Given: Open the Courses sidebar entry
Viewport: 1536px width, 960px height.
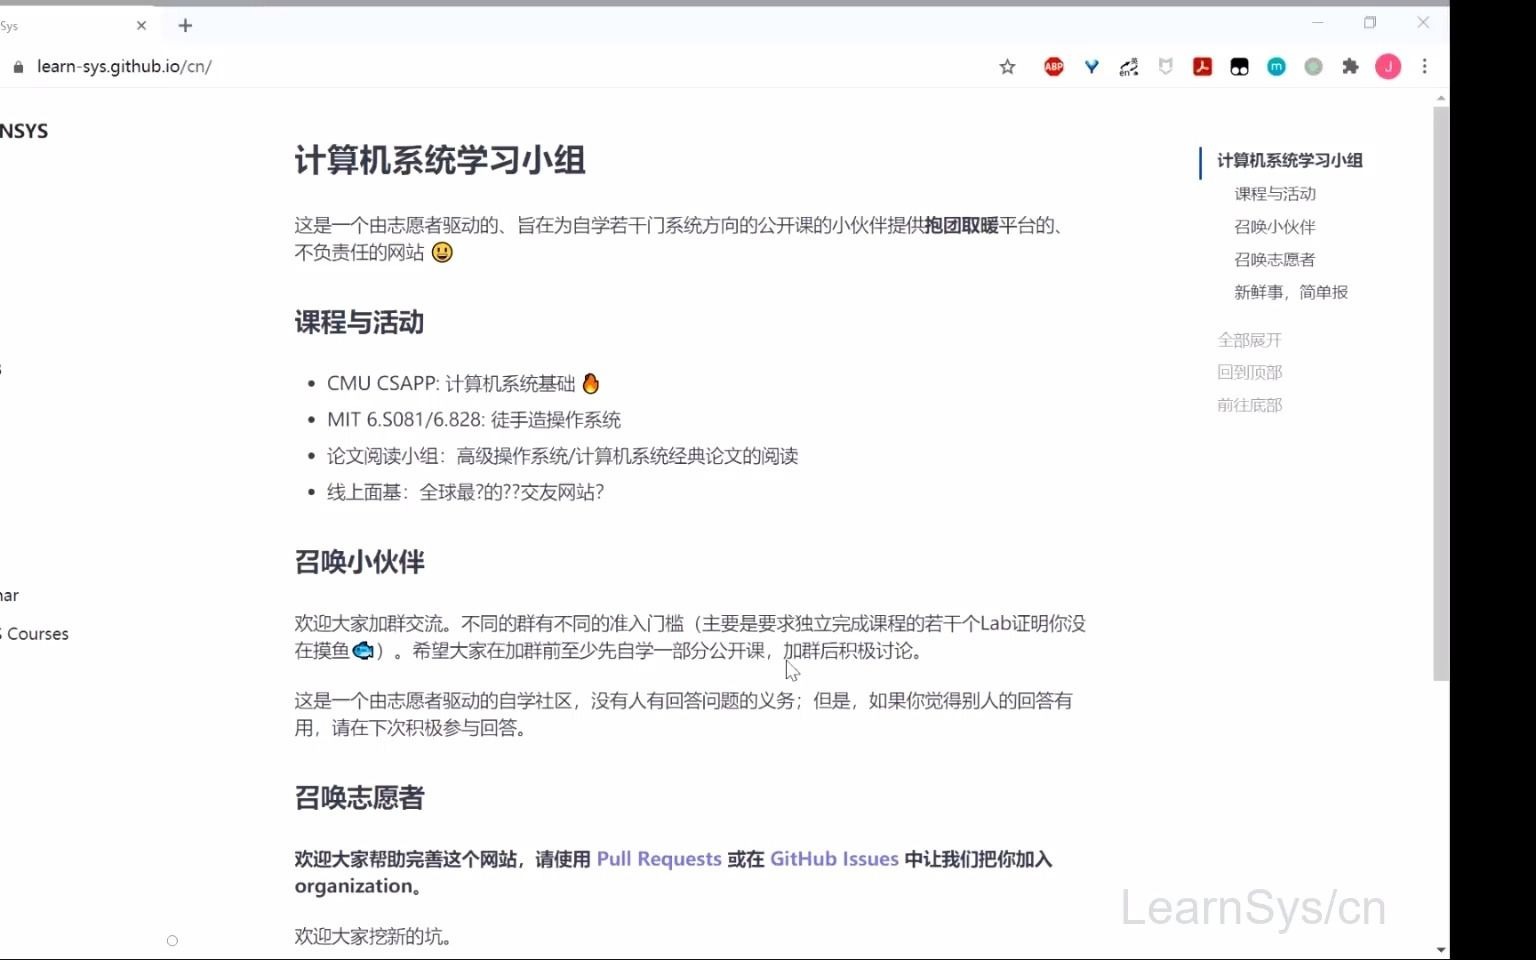Looking at the screenshot, I should pos(35,634).
